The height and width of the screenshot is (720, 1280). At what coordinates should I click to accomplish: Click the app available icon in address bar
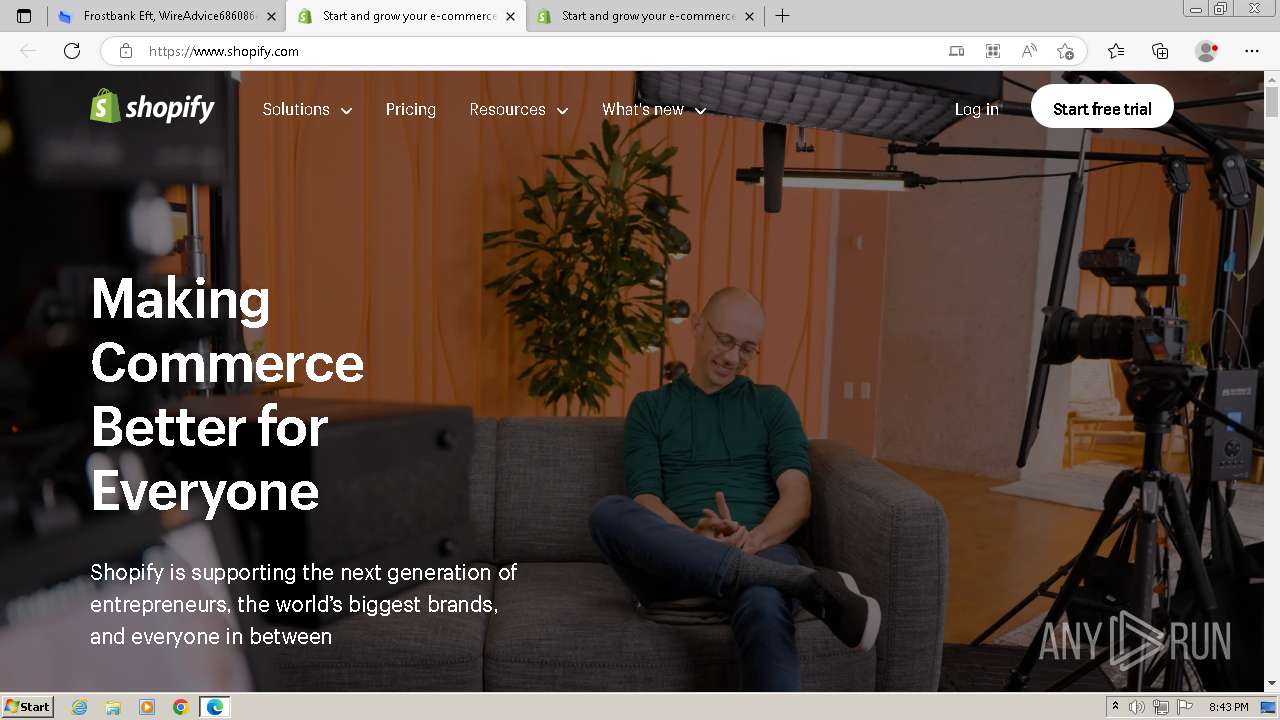pyautogui.click(x=957, y=51)
